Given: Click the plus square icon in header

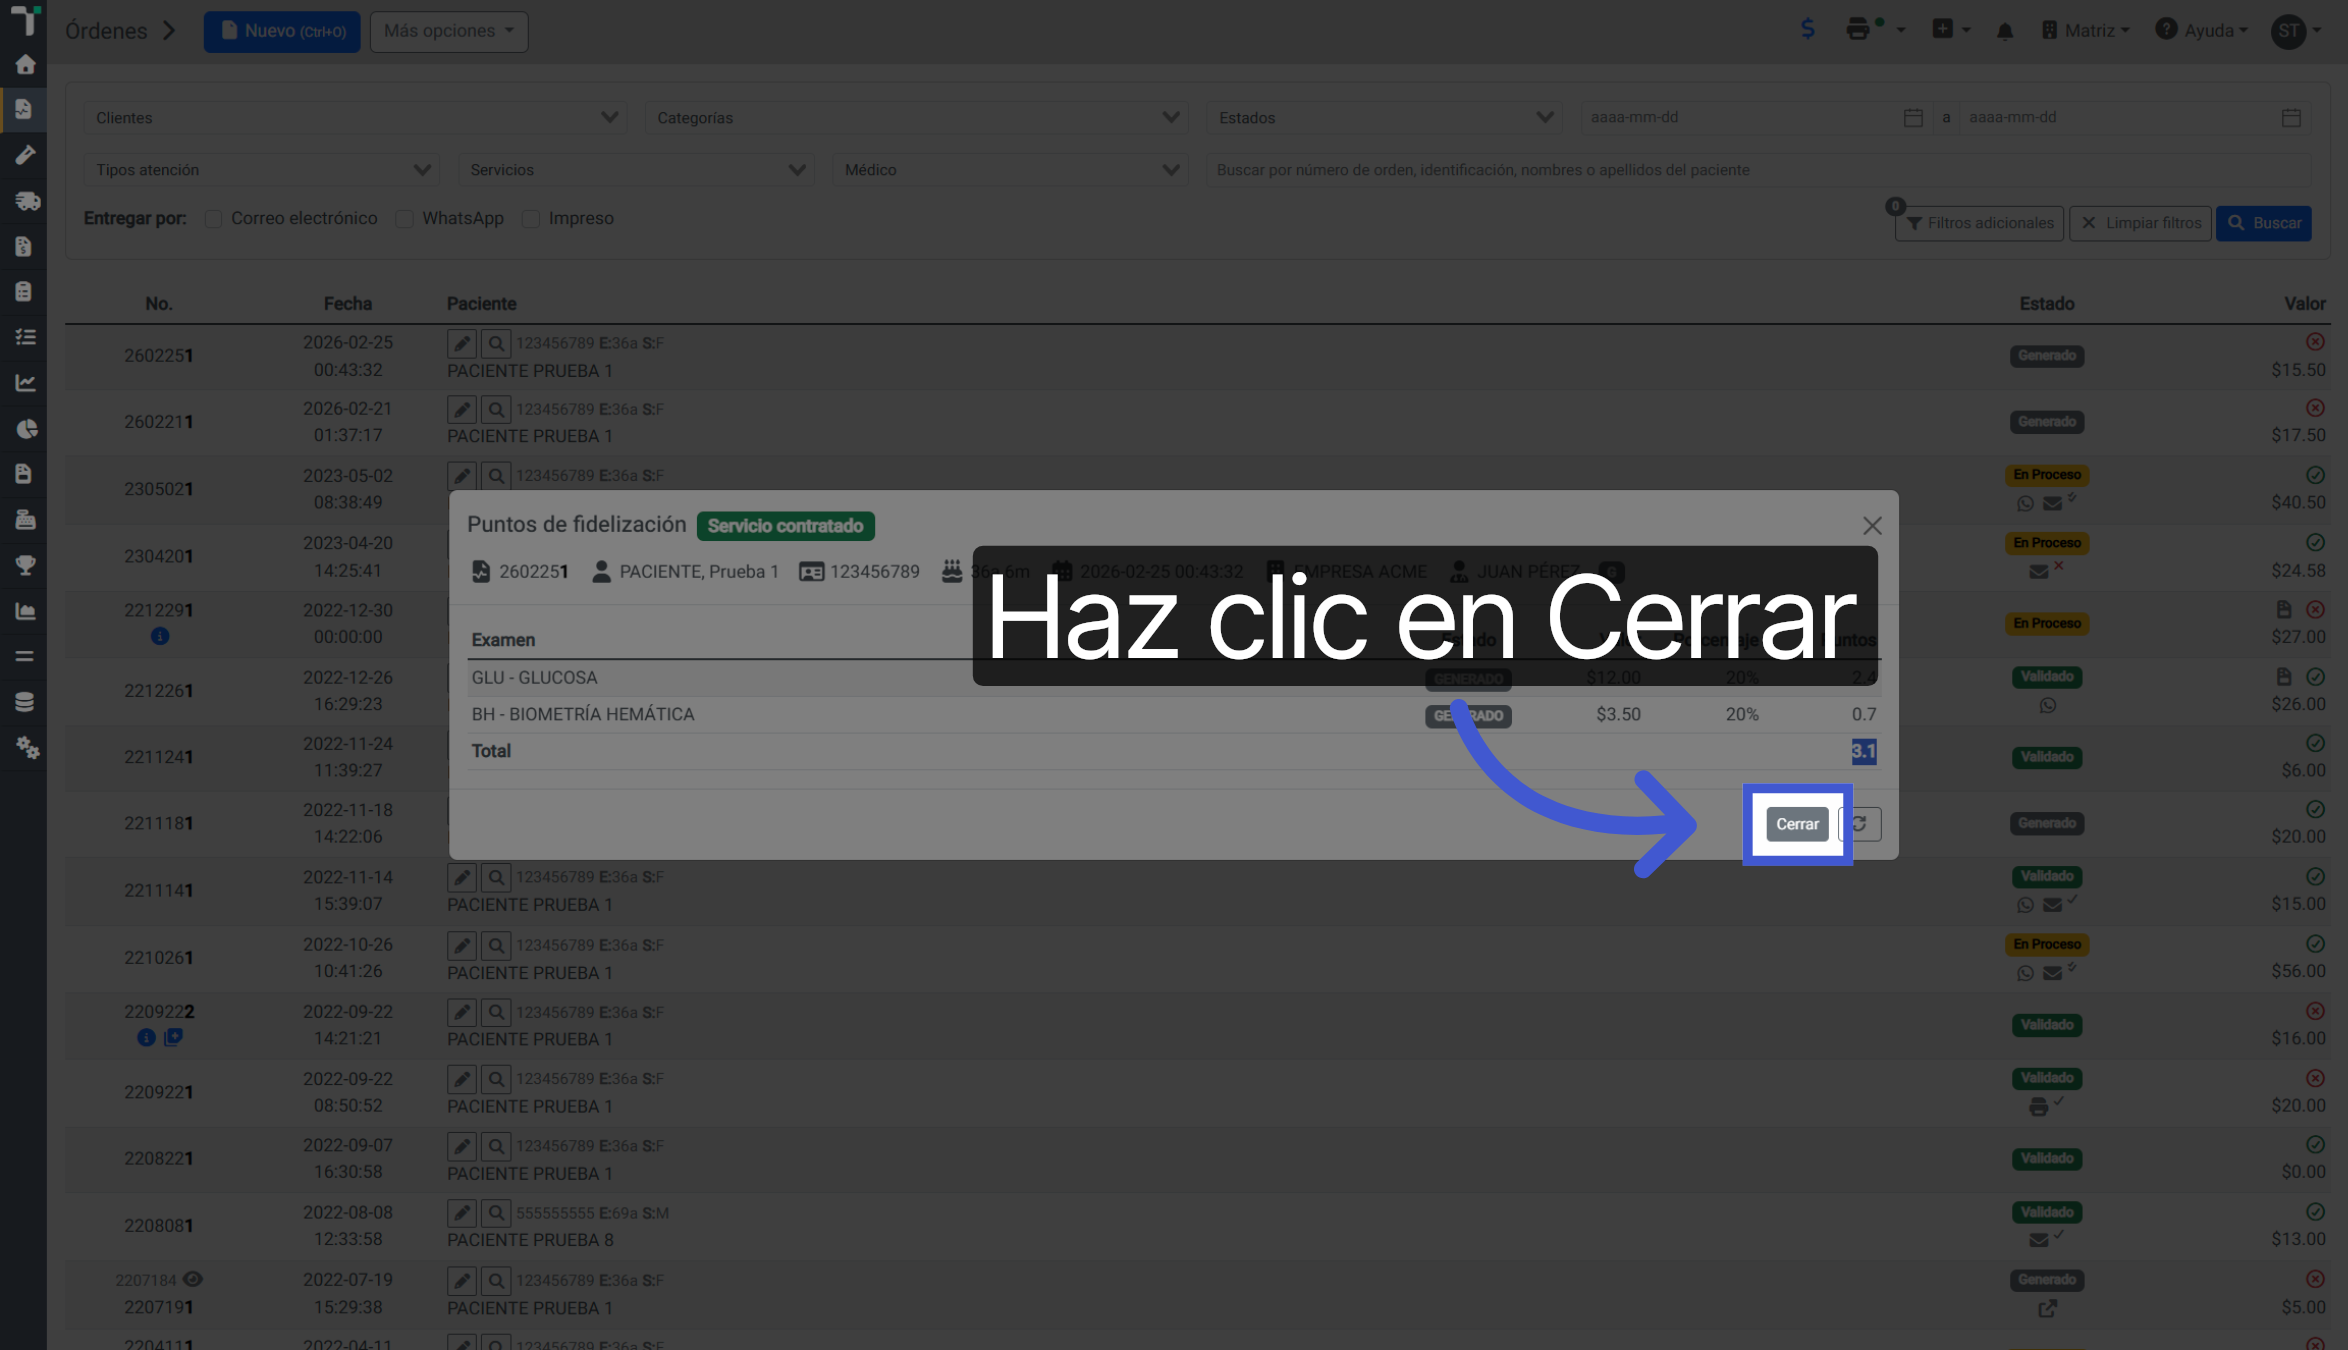Looking at the screenshot, I should 1942,29.
